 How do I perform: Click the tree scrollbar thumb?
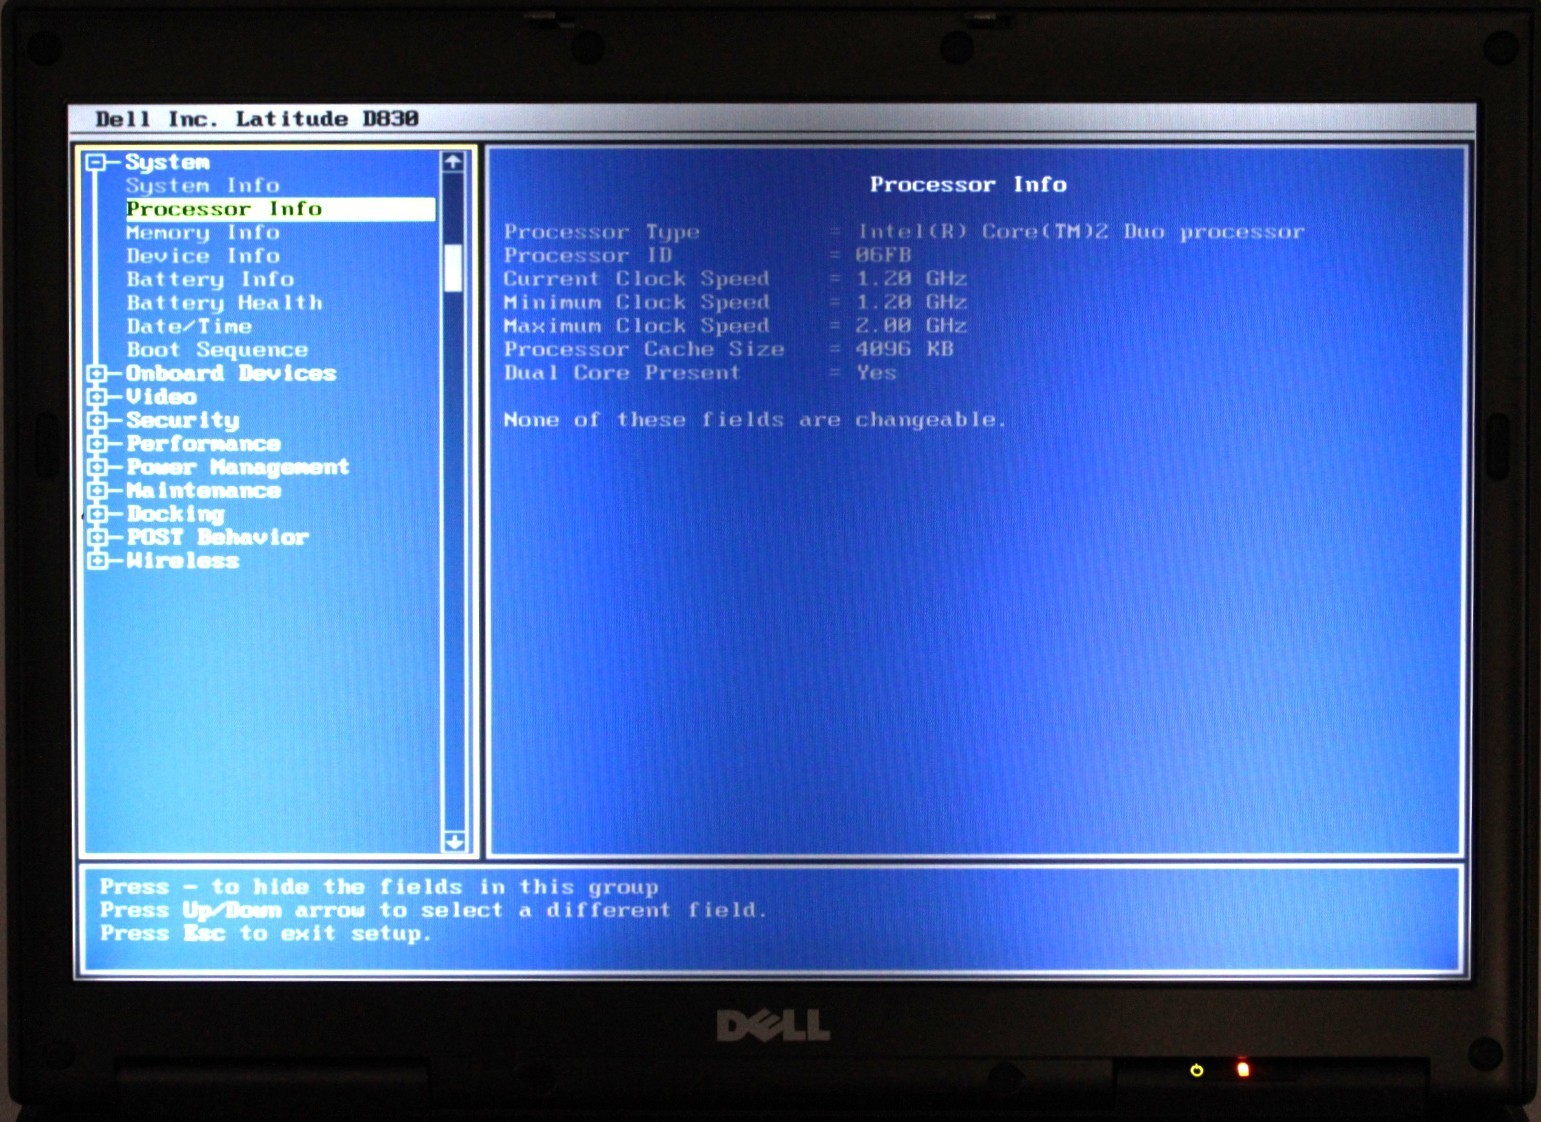pos(453,268)
